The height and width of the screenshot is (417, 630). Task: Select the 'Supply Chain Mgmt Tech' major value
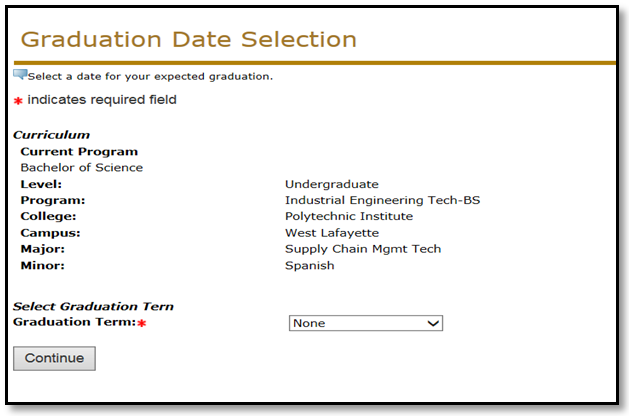coord(363,249)
